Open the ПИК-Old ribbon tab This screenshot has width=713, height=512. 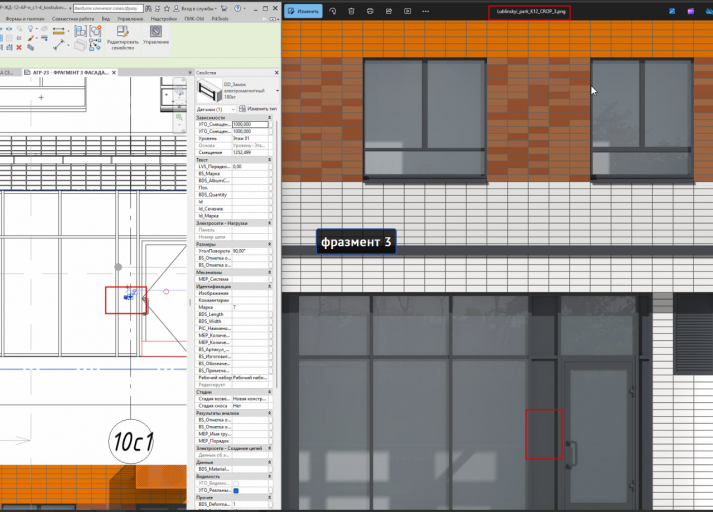pyautogui.click(x=194, y=19)
